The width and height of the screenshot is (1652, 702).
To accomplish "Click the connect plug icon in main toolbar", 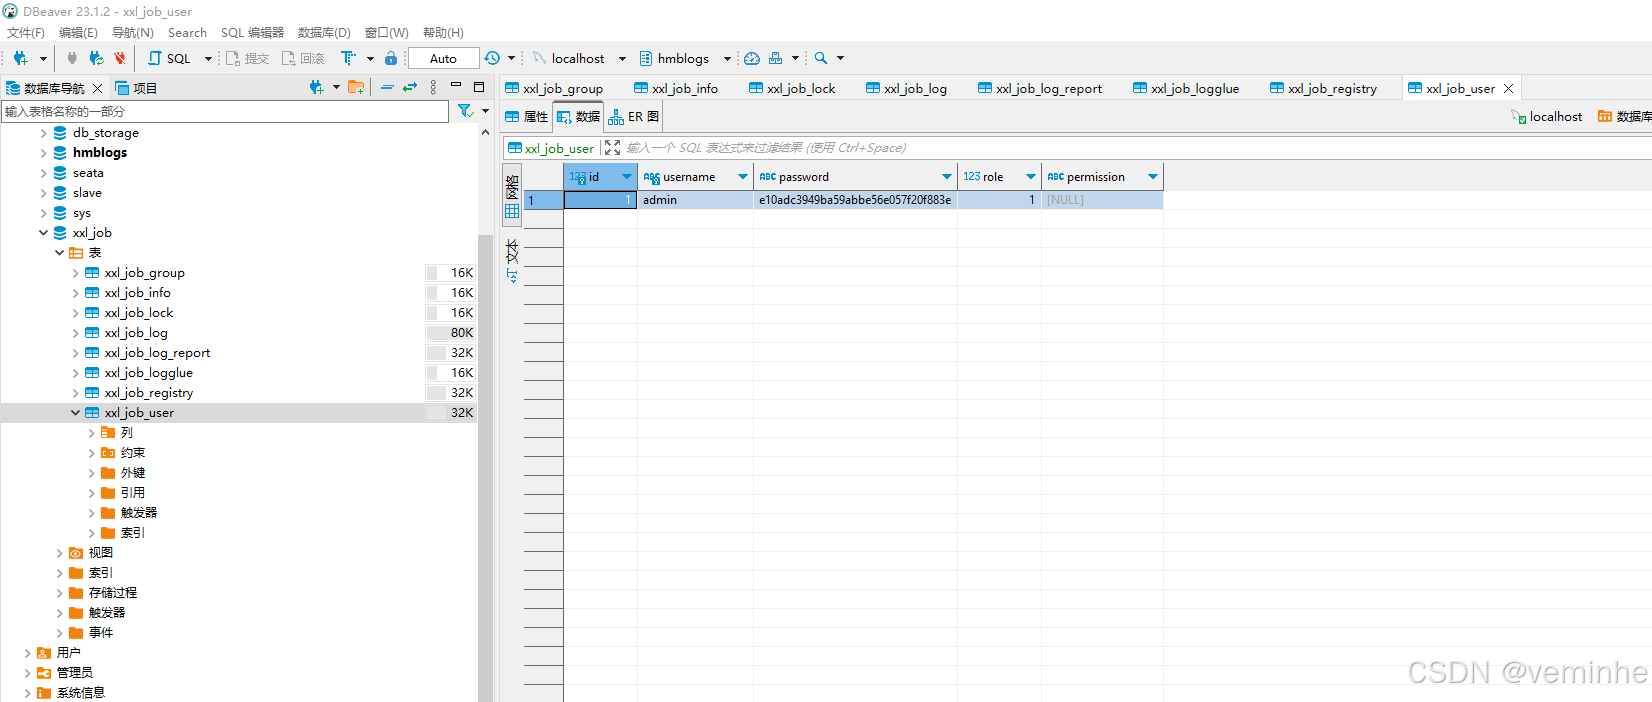I will pyautogui.click(x=72, y=58).
